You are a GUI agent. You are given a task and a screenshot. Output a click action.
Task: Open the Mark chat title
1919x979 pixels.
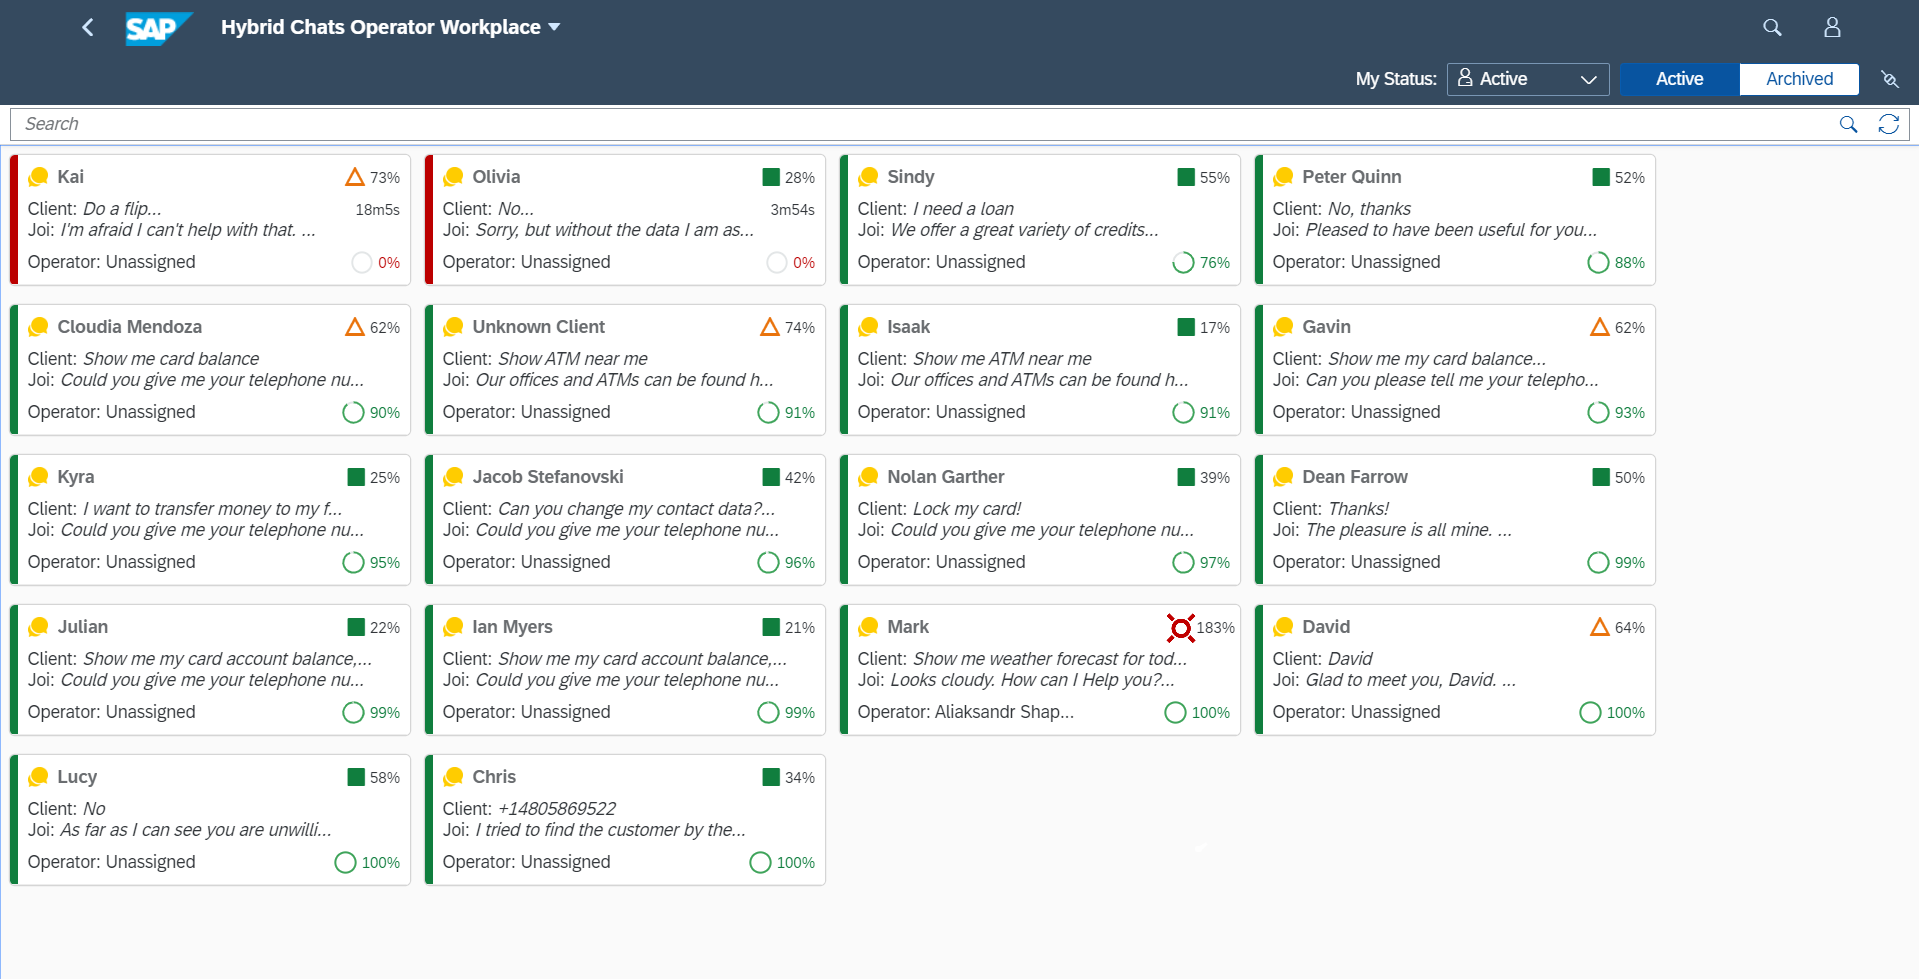908,627
